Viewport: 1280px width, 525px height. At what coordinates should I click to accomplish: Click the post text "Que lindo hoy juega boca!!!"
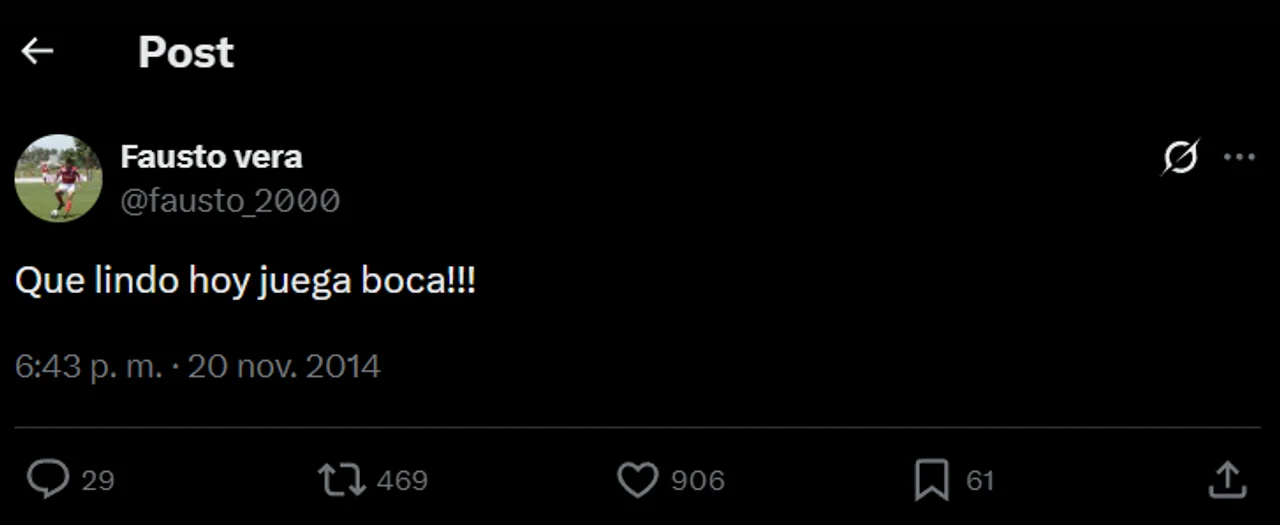245,282
